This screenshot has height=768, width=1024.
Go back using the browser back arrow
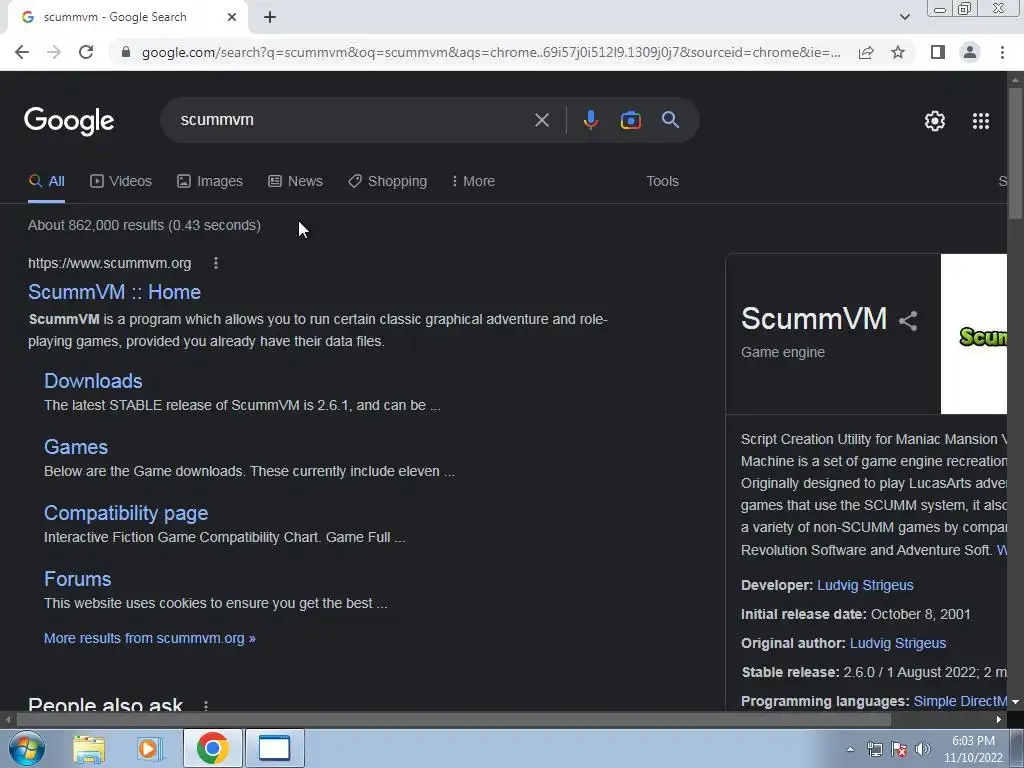22,52
